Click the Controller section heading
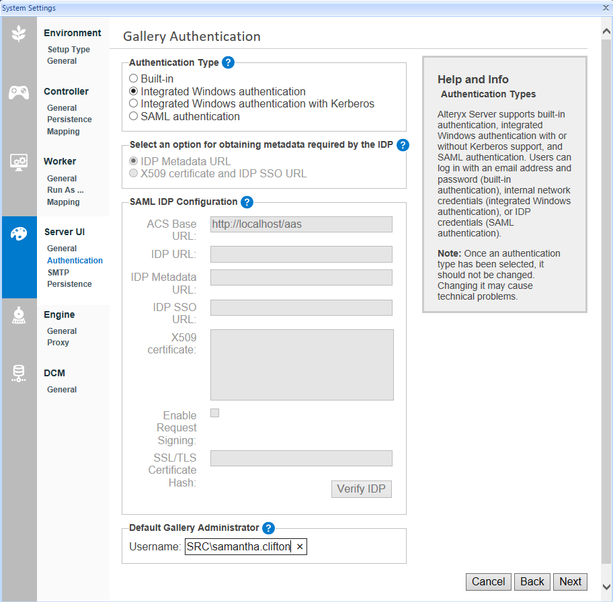 coord(66,91)
